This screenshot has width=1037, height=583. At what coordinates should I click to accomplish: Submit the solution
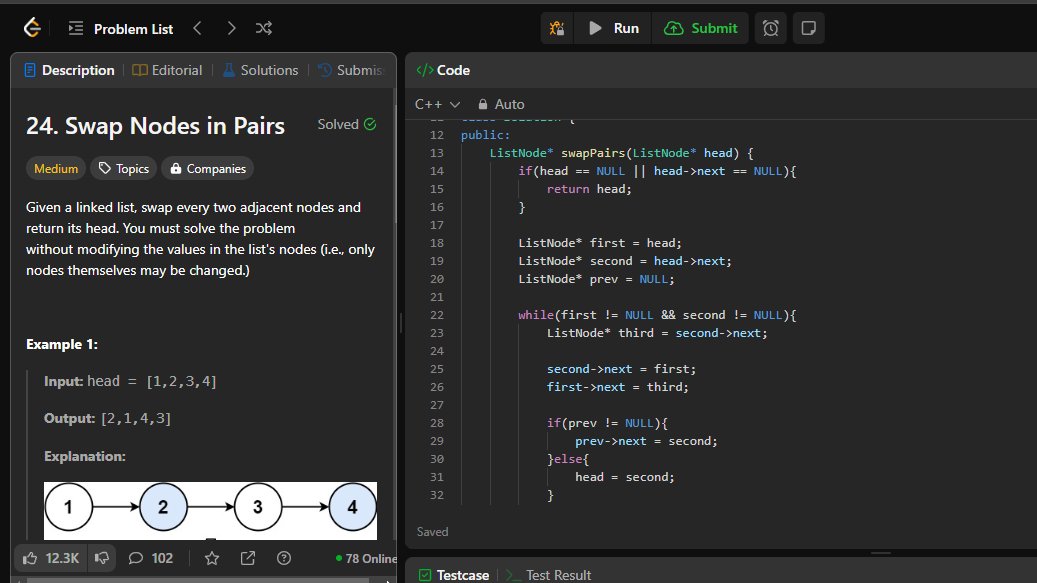[x=700, y=28]
